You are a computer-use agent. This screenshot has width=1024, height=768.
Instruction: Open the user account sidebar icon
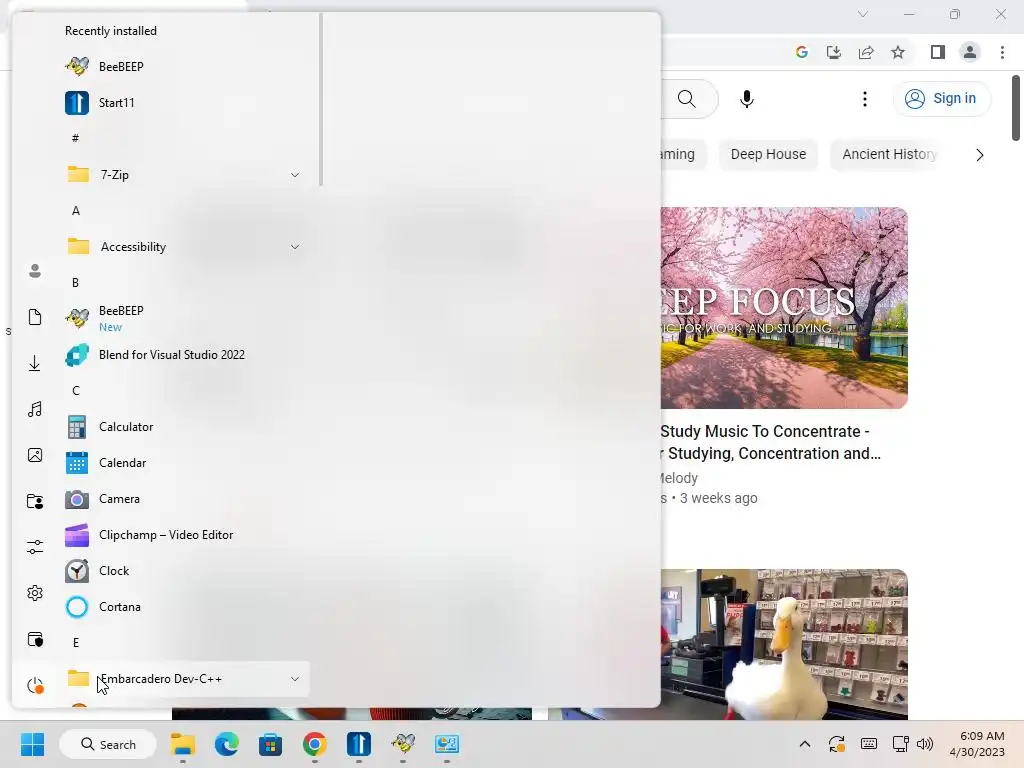[35, 270]
